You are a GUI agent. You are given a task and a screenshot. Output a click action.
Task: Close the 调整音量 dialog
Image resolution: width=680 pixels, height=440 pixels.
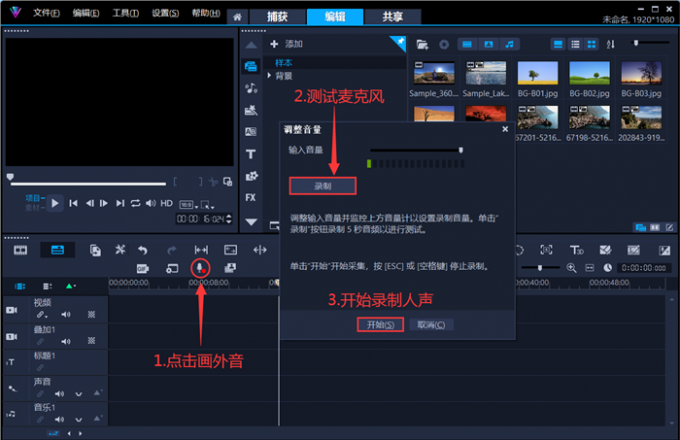(505, 129)
